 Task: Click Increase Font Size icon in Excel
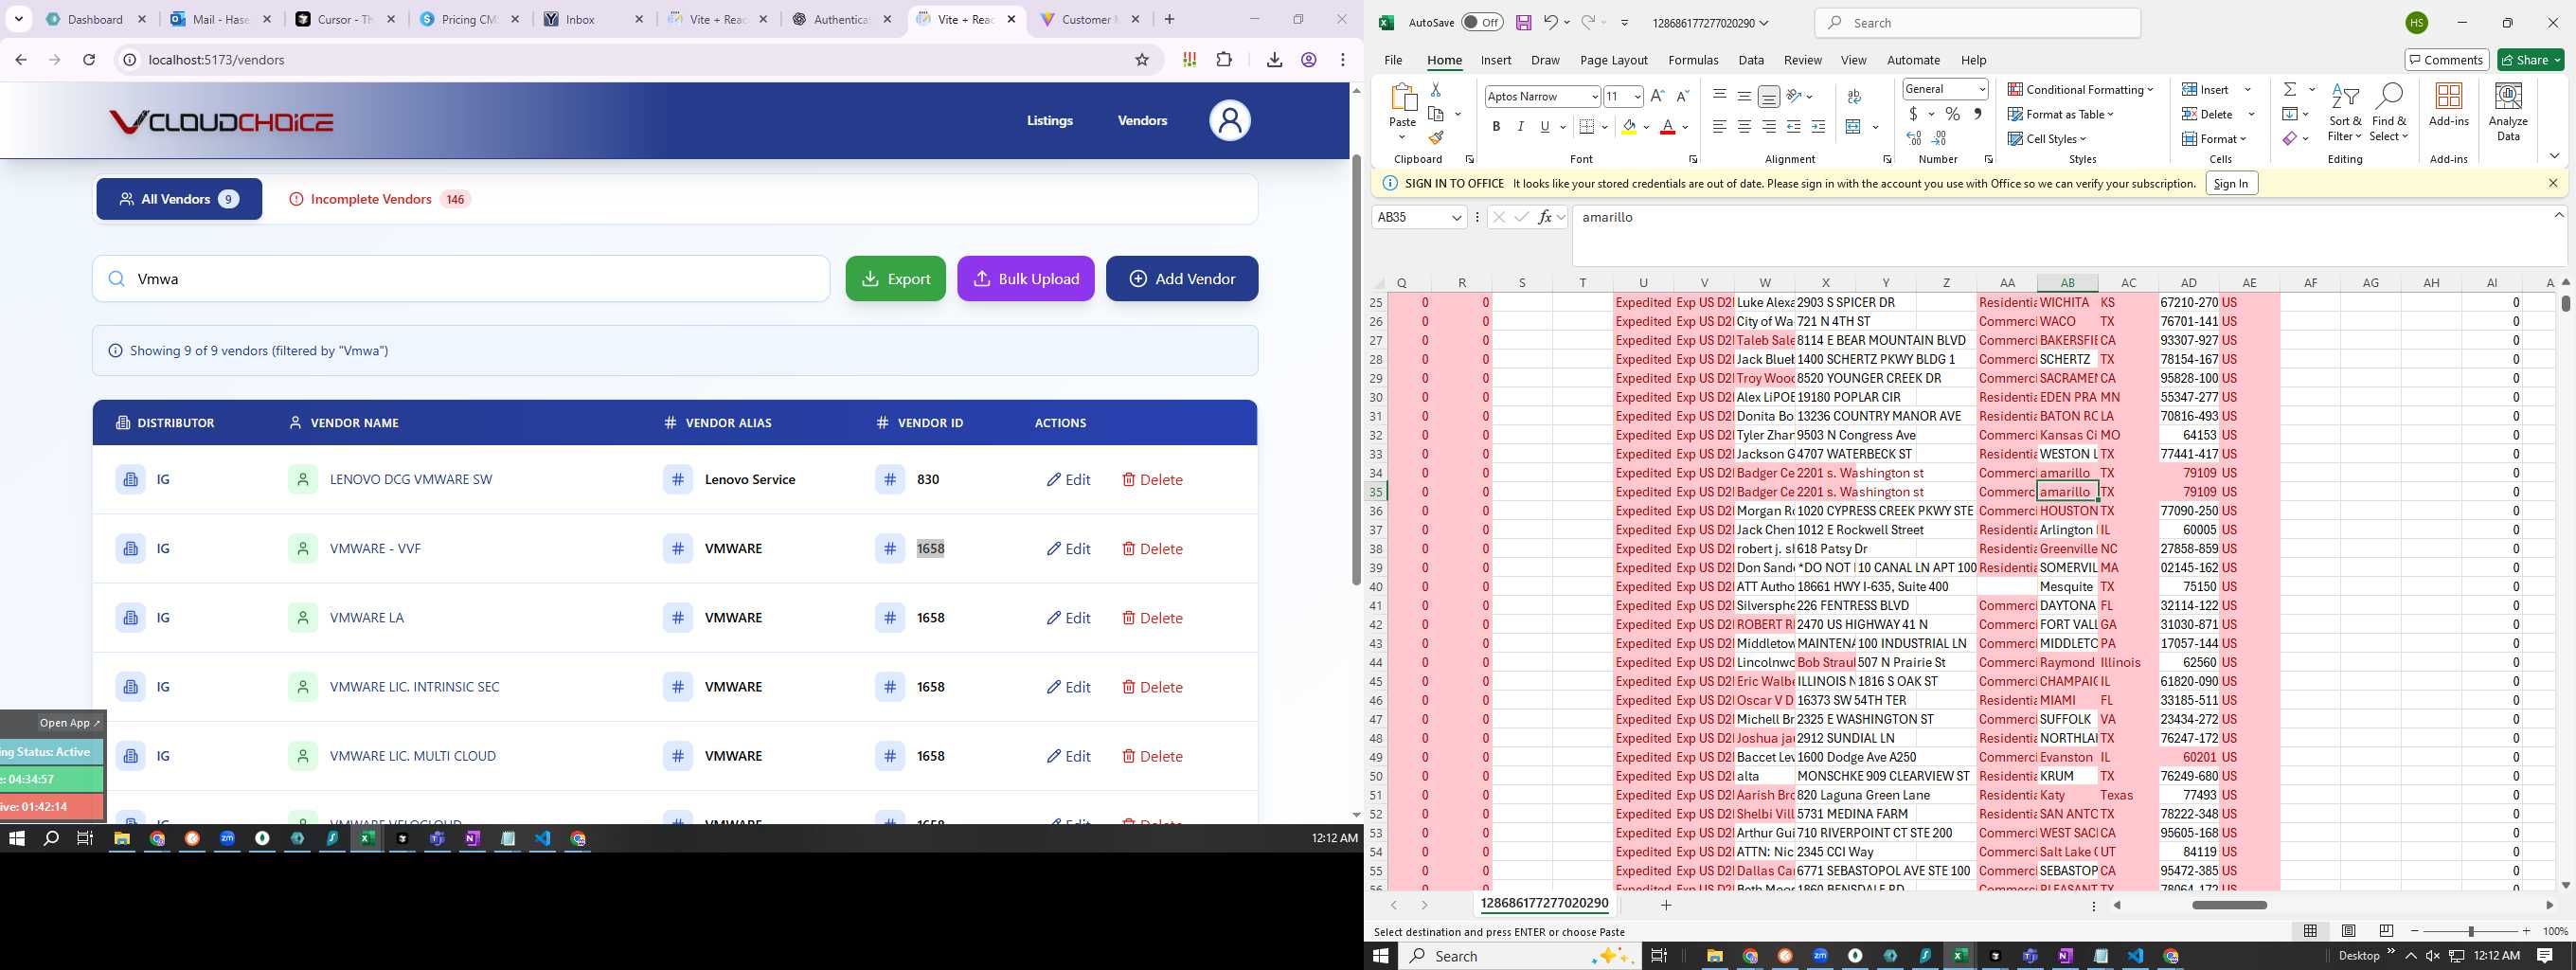(x=1657, y=96)
